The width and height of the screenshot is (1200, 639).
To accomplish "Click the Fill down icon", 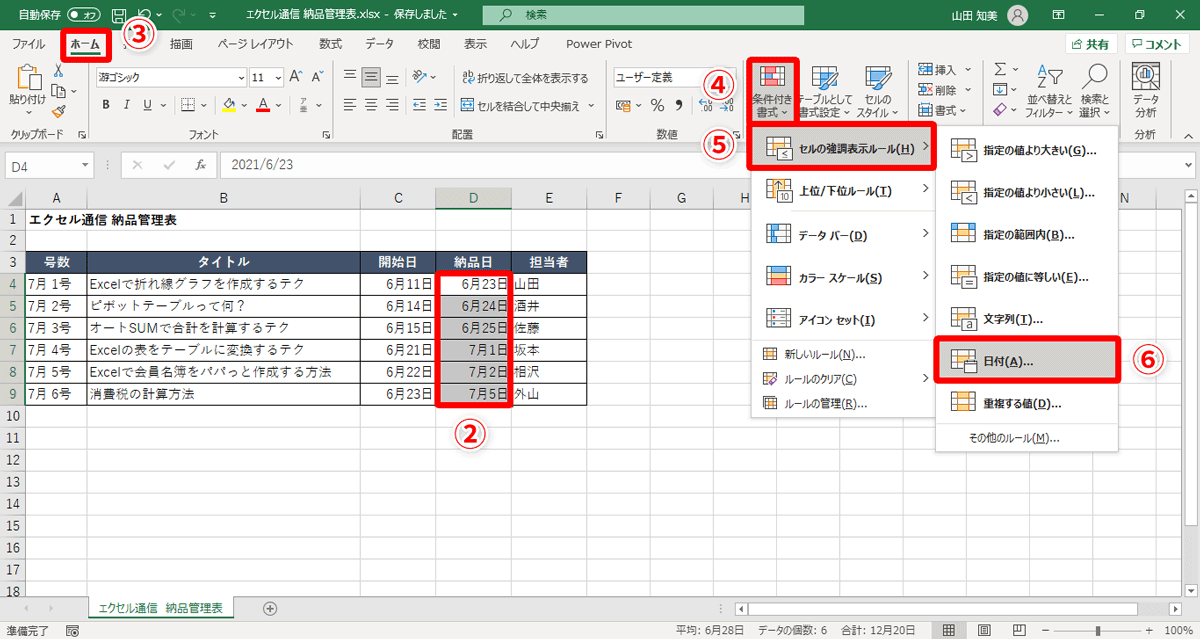I will [1001, 90].
